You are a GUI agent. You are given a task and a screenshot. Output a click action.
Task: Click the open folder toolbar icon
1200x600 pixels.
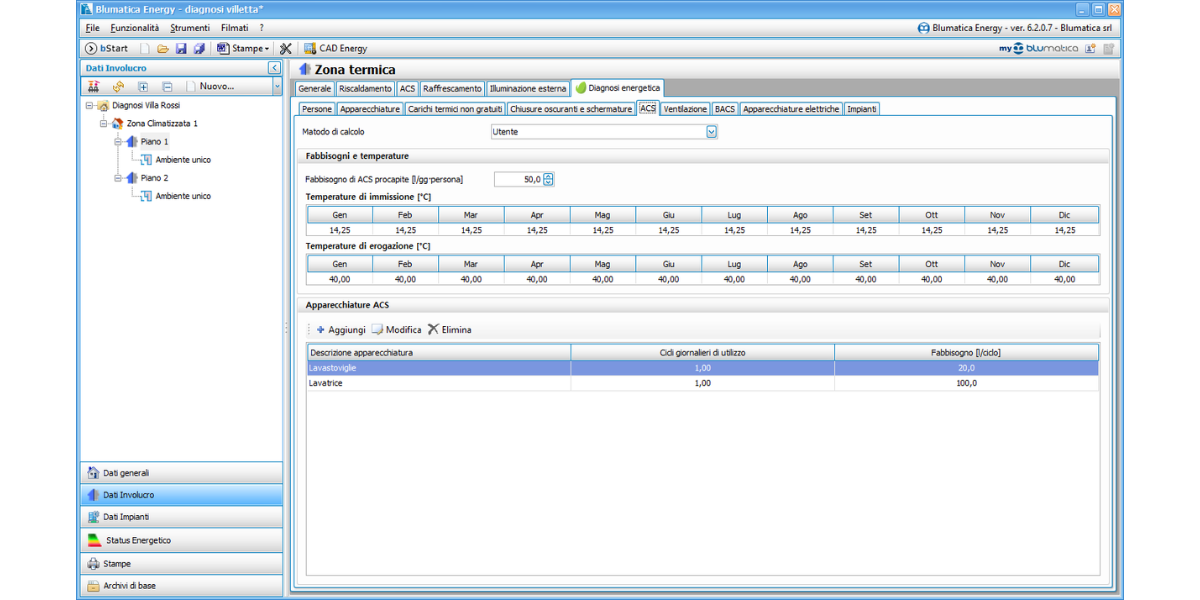click(x=163, y=48)
